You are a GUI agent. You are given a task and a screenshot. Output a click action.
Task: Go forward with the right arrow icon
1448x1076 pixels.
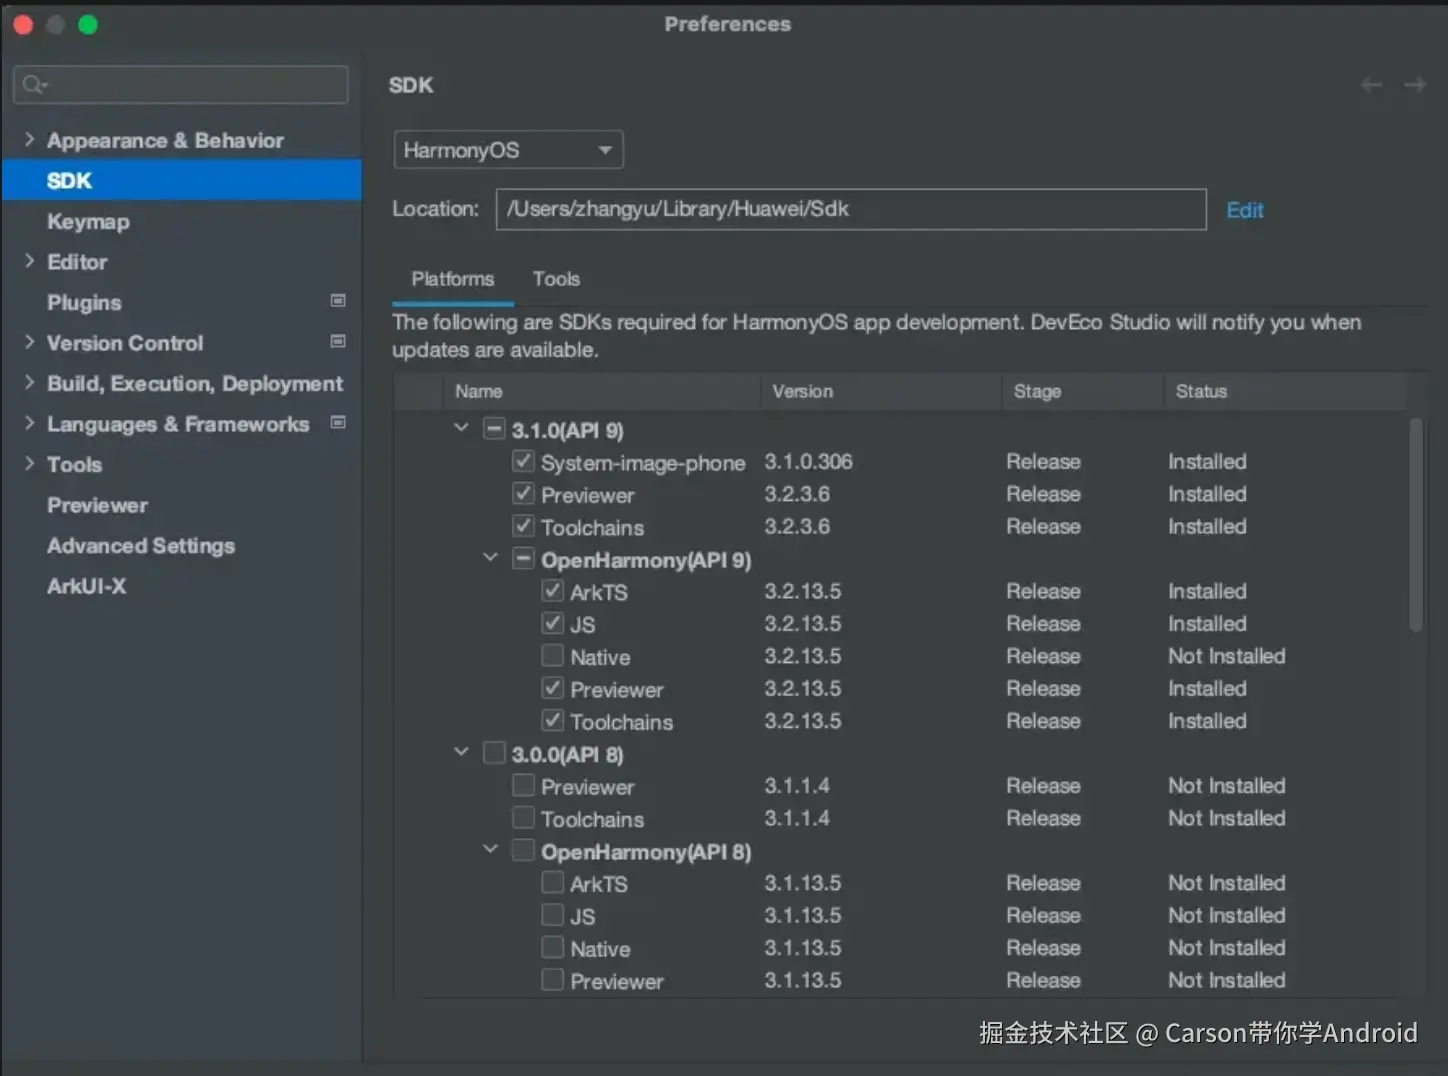[1415, 85]
